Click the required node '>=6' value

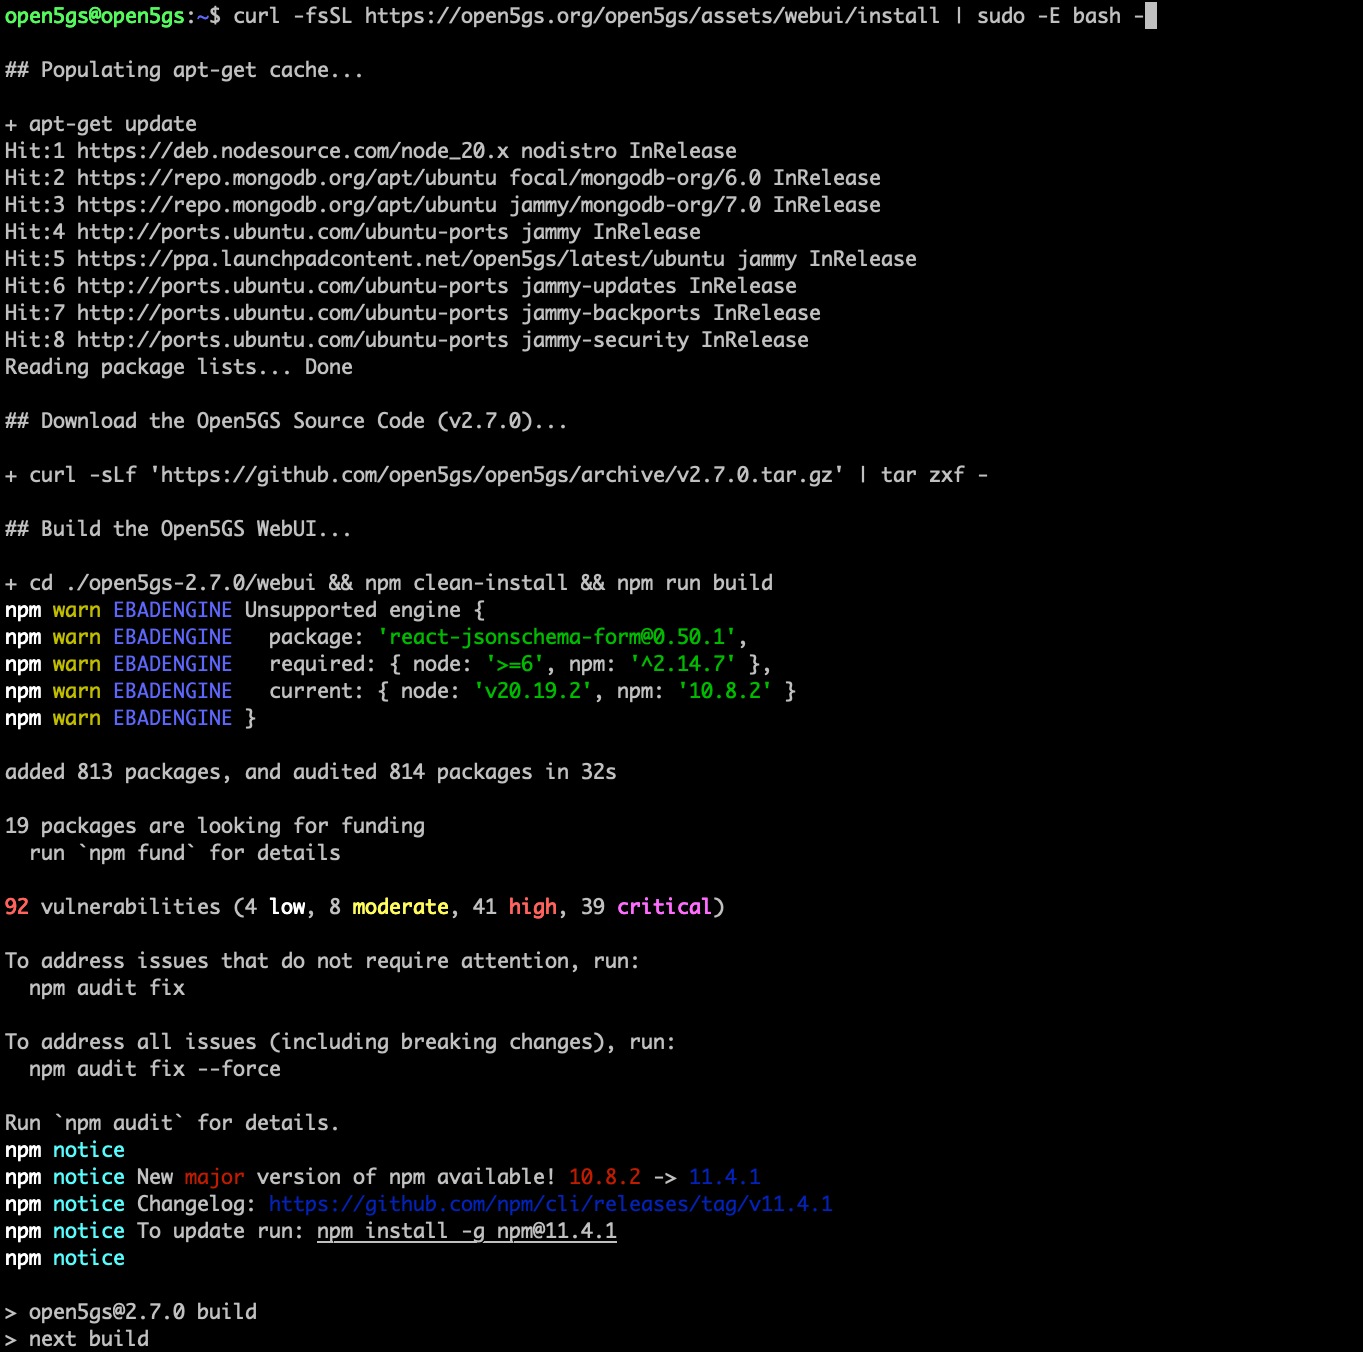coord(515,664)
